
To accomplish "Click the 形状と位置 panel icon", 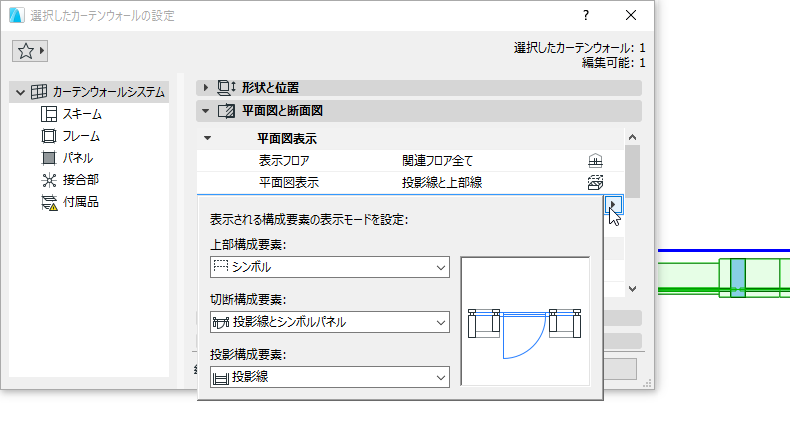I will [x=226, y=88].
